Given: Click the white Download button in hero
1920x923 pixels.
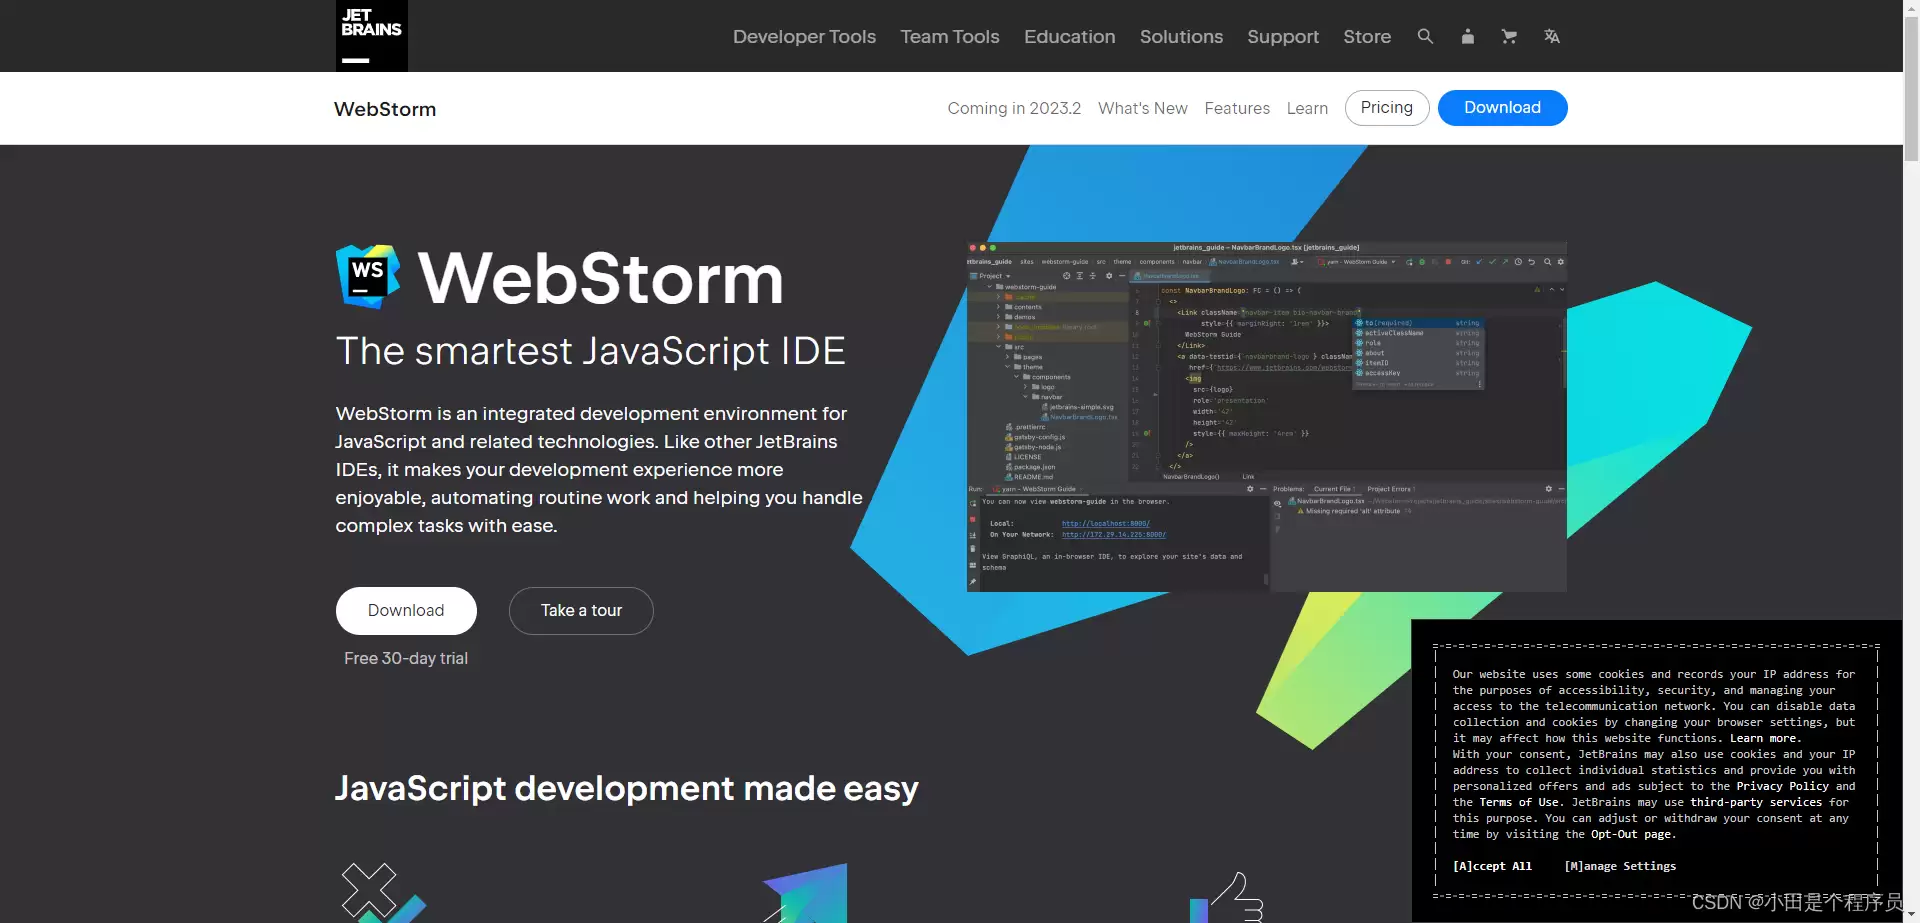Looking at the screenshot, I should [x=406, y=611].
